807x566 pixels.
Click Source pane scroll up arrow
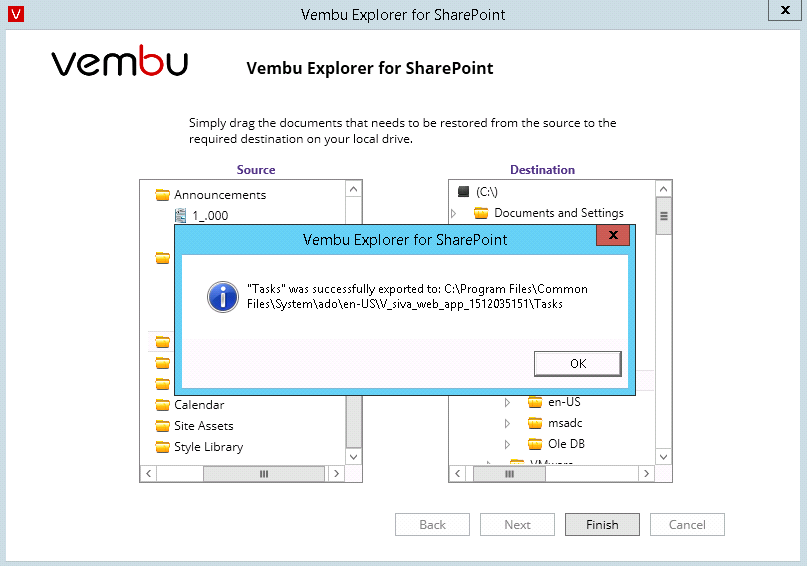[x=354, y=189]
